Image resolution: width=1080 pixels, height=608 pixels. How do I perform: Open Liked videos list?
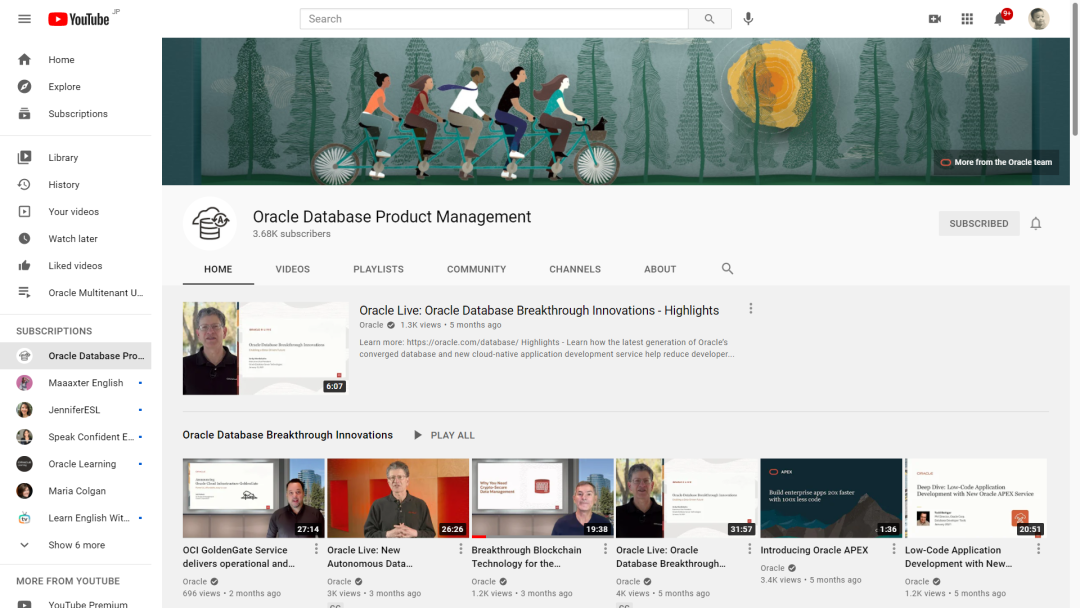coord(76,266)
